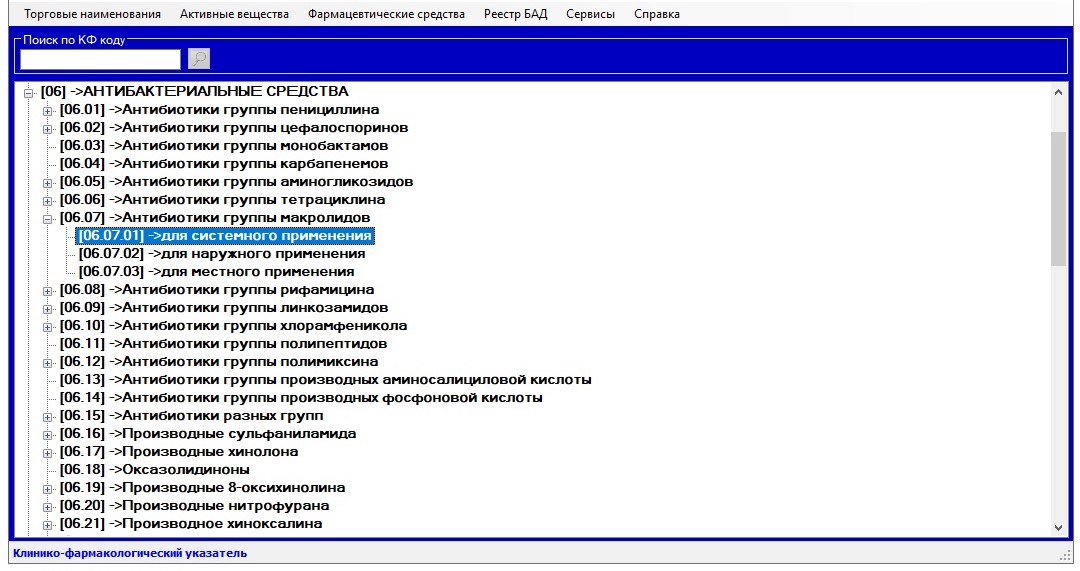Select [06.14] фосфоновой кислоты antibiotics item
The image size is (1080, 571).
301,398
